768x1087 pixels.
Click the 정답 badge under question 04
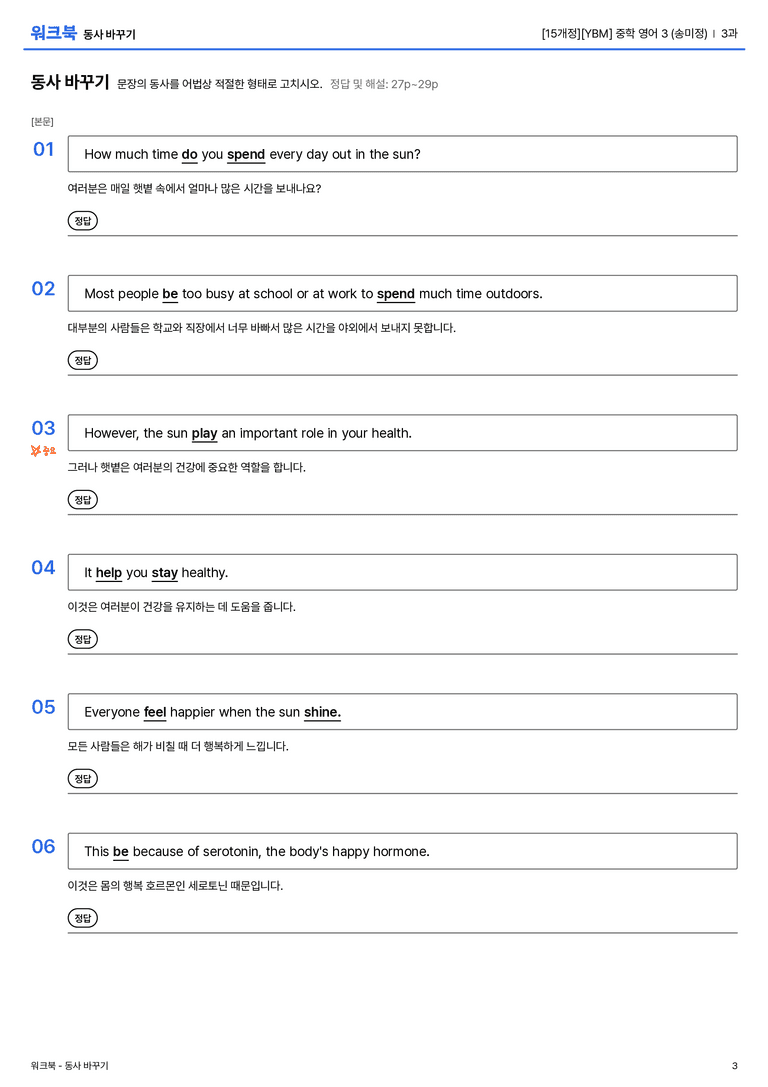point(82,638)
